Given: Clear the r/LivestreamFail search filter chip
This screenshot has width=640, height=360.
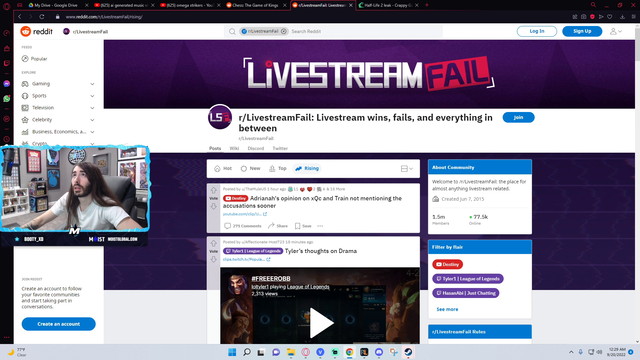Looking at the screenshot, I should point(284,31).
